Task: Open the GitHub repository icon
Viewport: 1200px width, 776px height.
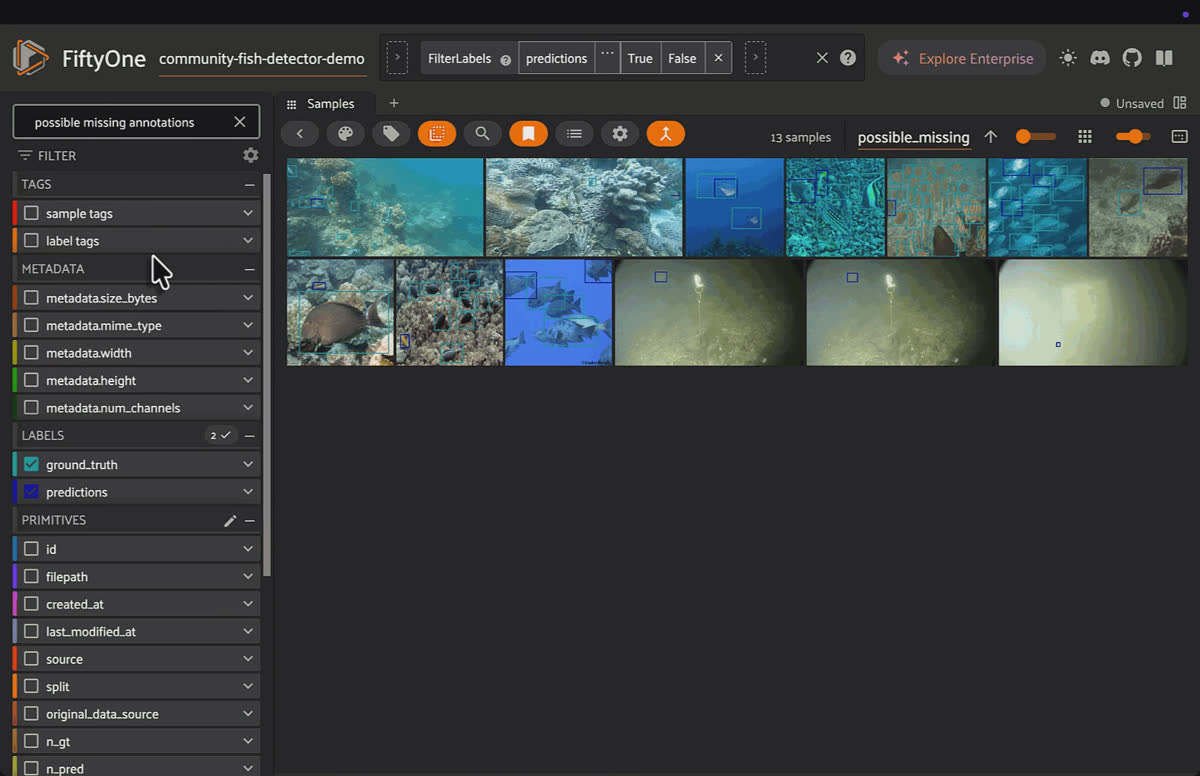Action: click(x=1132, y=58)
